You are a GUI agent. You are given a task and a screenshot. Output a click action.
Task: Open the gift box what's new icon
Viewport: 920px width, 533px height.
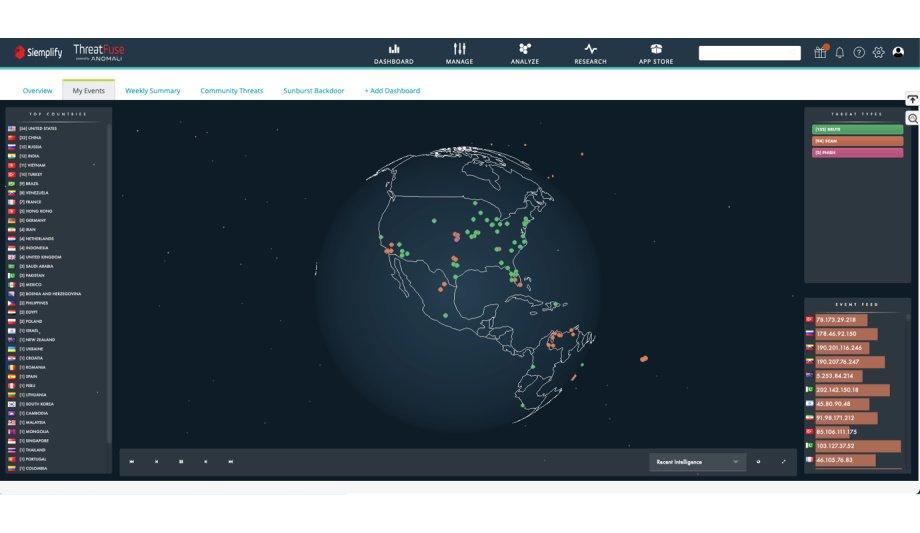tap(820, 52)
